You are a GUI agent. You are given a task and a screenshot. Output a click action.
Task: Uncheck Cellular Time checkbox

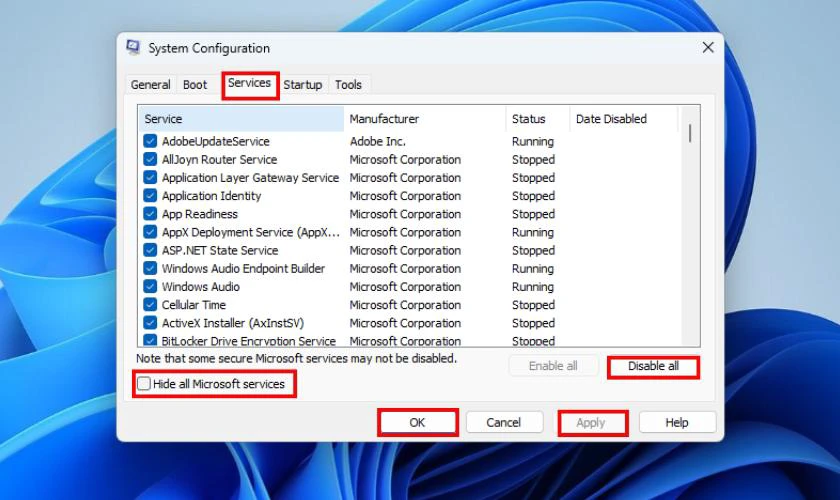pyautogui.click(x=150, y=305)
